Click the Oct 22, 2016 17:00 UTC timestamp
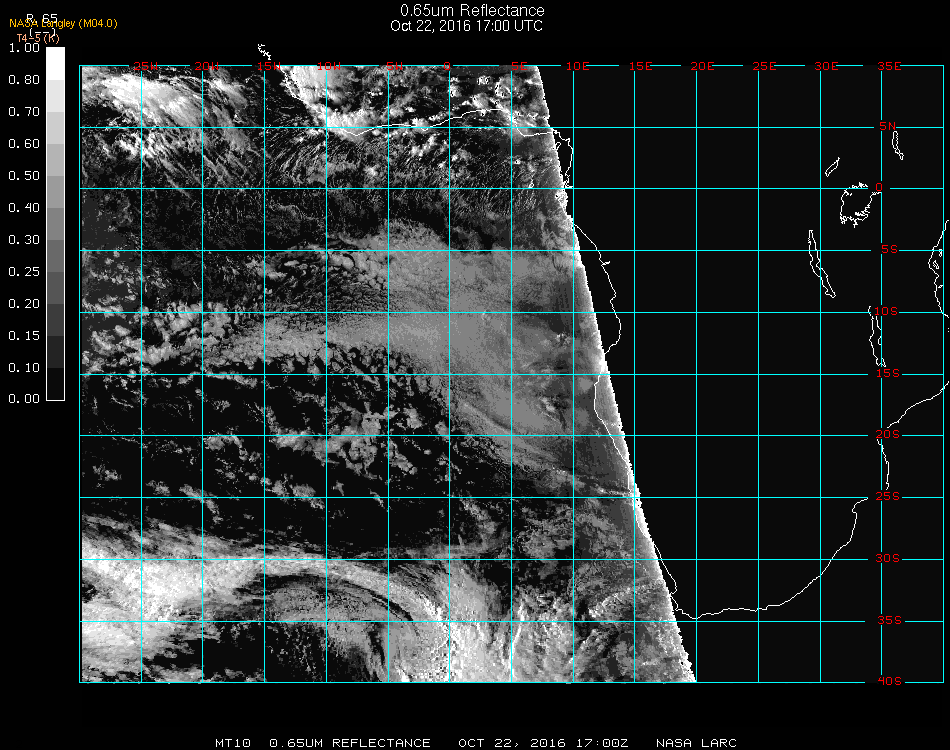950x750 pixels. click(466, 26)
